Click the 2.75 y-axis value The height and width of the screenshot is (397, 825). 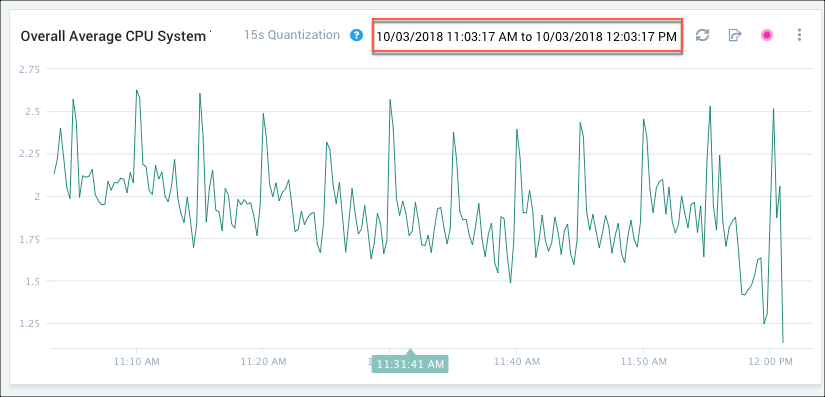(30, 69)
